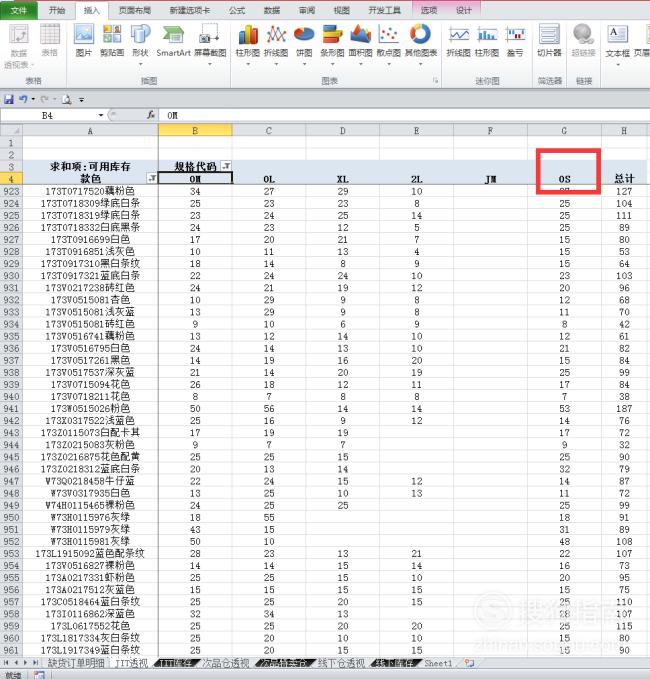Viewport: 650px width, 679px height.
Task: Click the cell 173W0515026粉色
Action: (x=90, y=408)
